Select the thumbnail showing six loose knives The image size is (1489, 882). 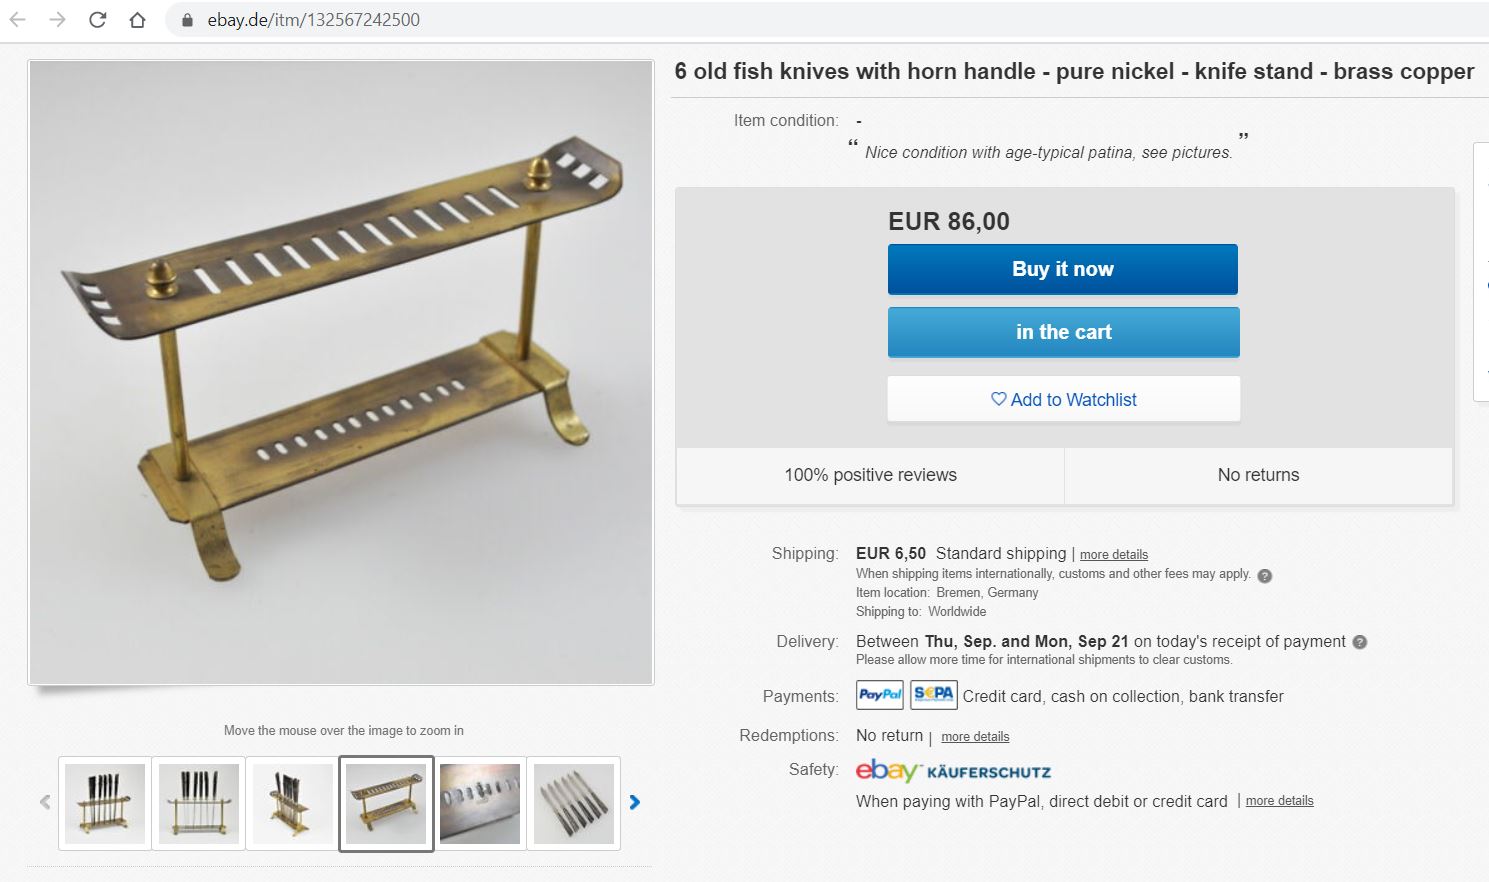pyautogui.click(x=574, y=803)
